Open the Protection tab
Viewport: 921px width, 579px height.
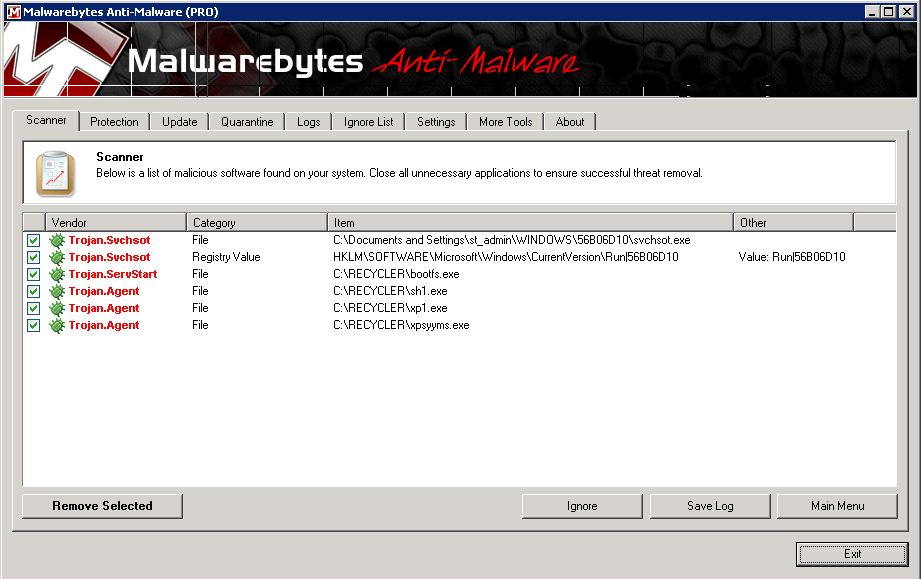pyautogui.click(x=115, y=122)
